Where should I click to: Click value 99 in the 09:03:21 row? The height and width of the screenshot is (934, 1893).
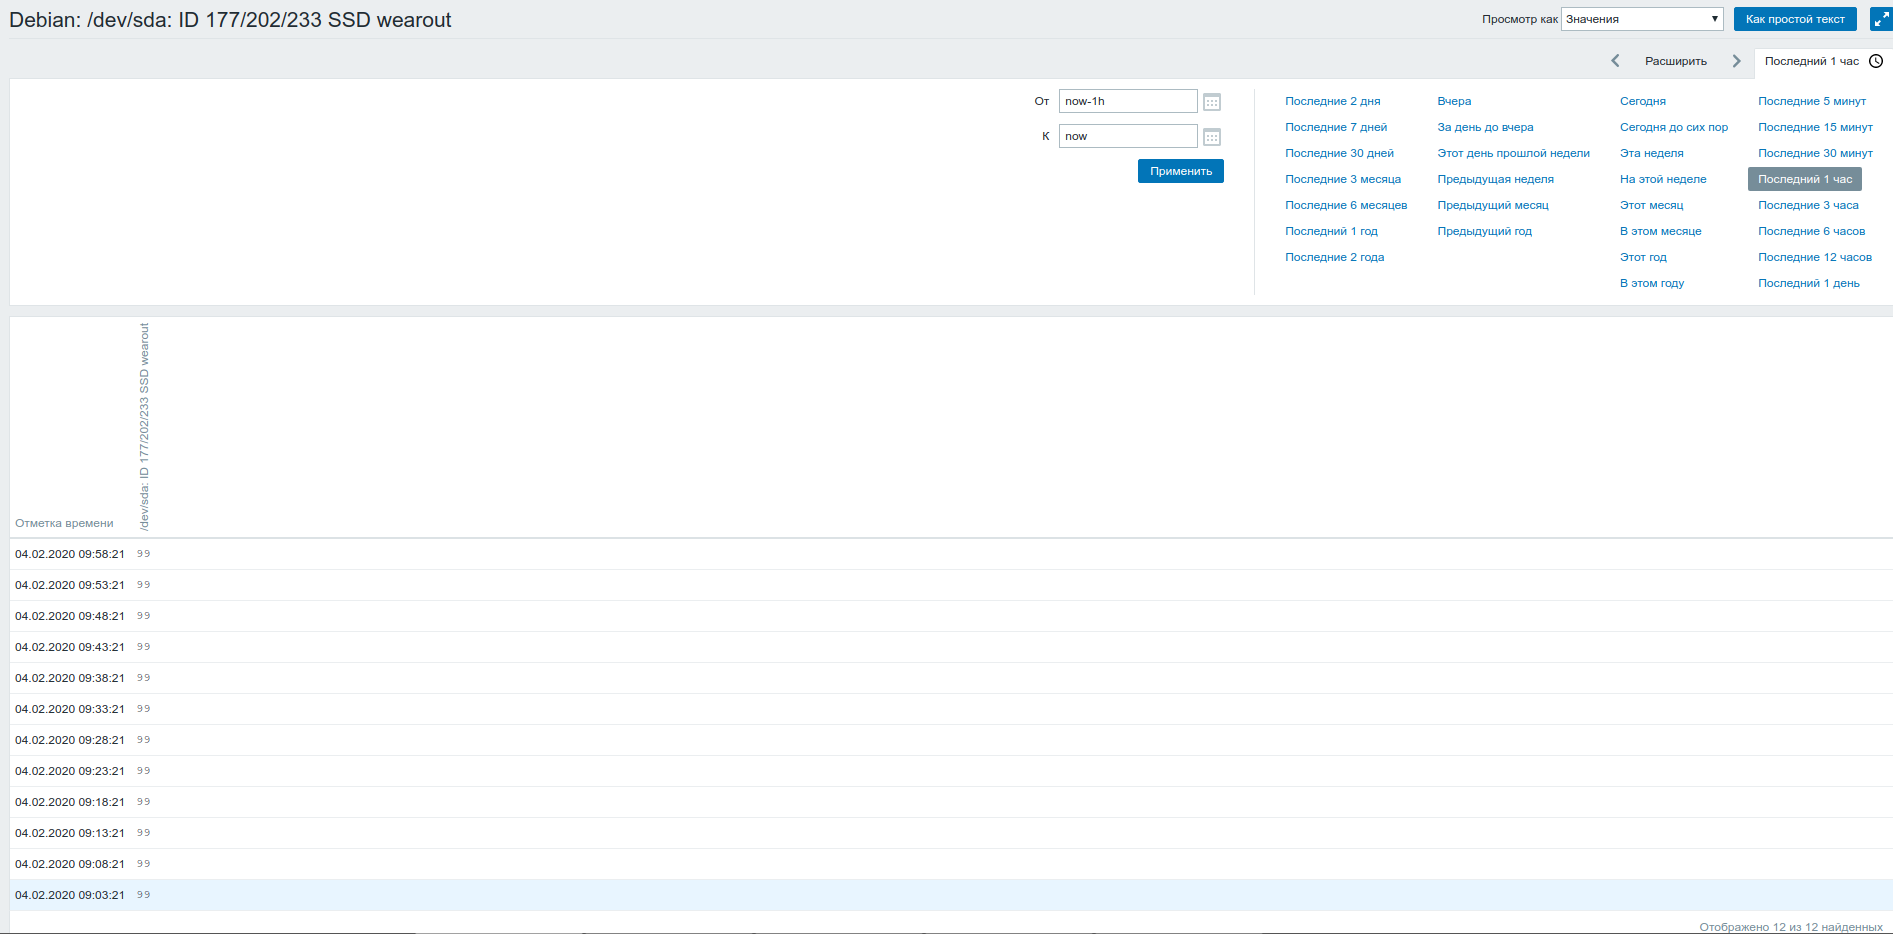(144, 894)
